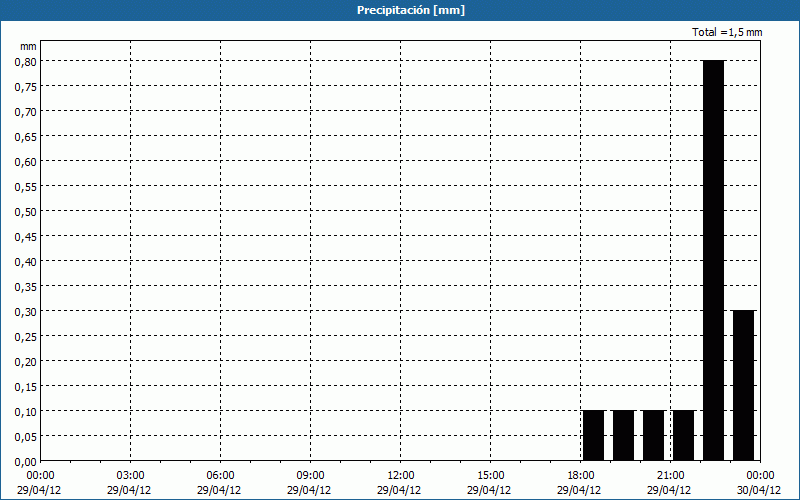Select the first bar just after 18:00
This screenshot has height=500, width=800.
click(593, 435)
